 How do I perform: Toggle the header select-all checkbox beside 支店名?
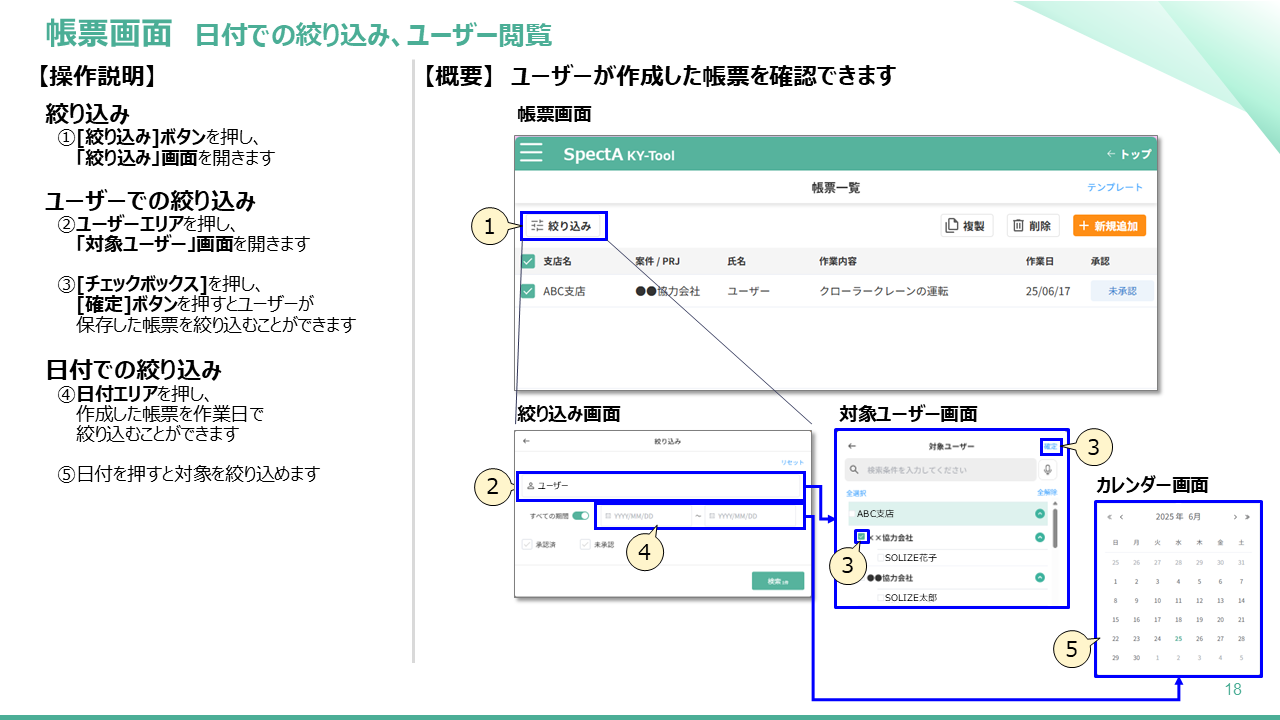click(528, 261)
